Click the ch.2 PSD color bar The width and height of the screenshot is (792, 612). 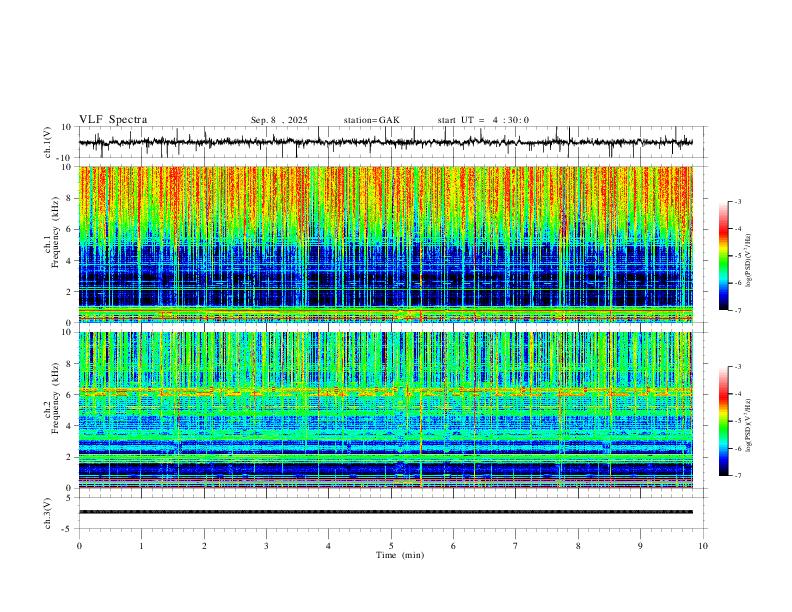click(x=724, y=421)
